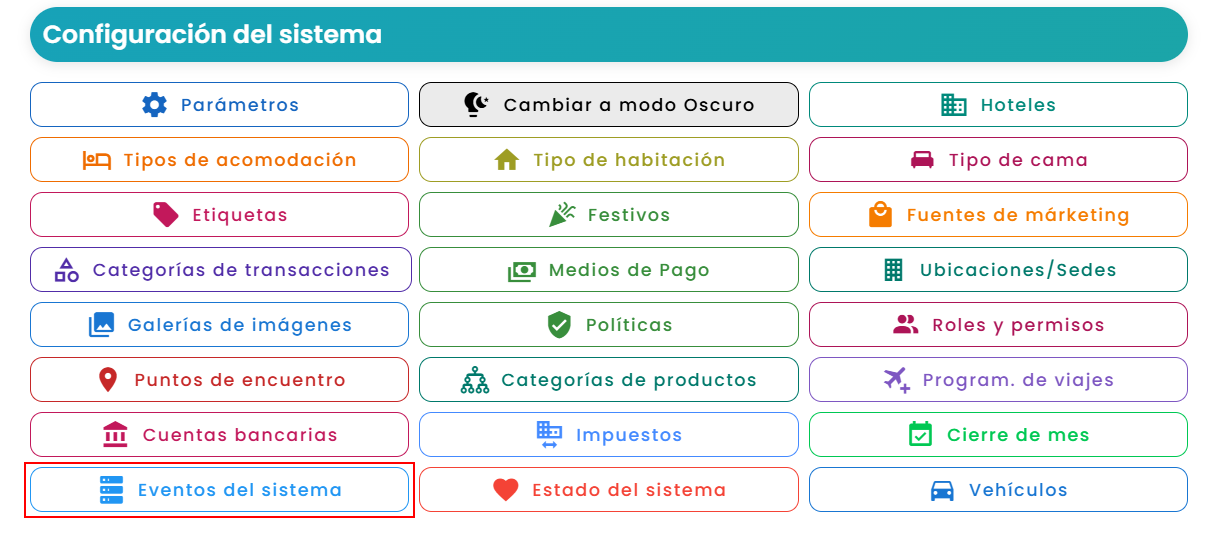
Task: Select Cierre de mes option
Action: click(x=998, y=435)
